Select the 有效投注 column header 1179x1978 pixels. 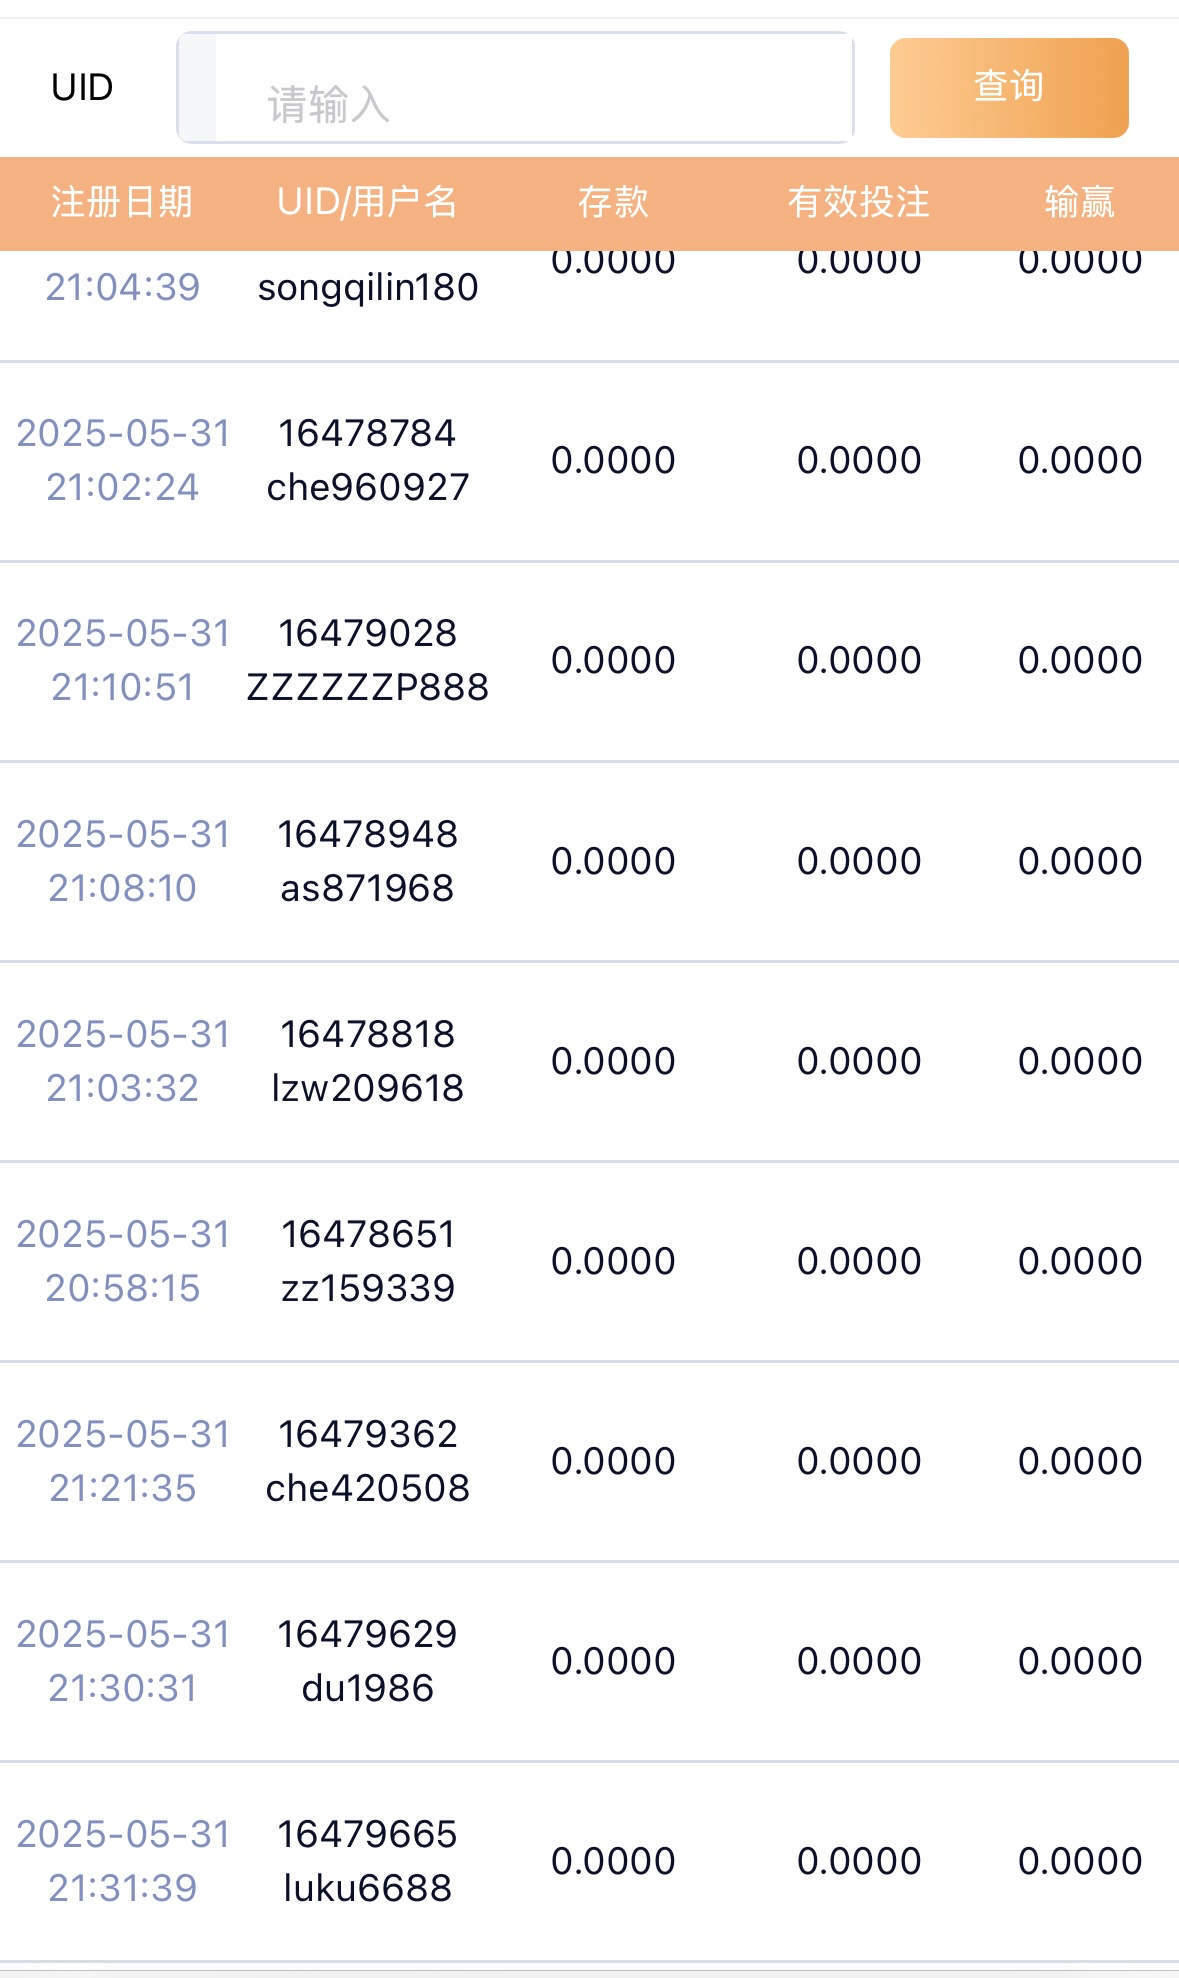tap(858, 203)
